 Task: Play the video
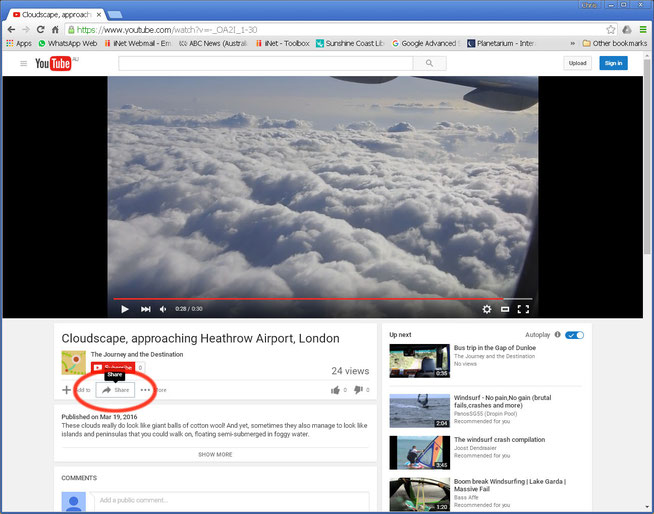[124, 309]
